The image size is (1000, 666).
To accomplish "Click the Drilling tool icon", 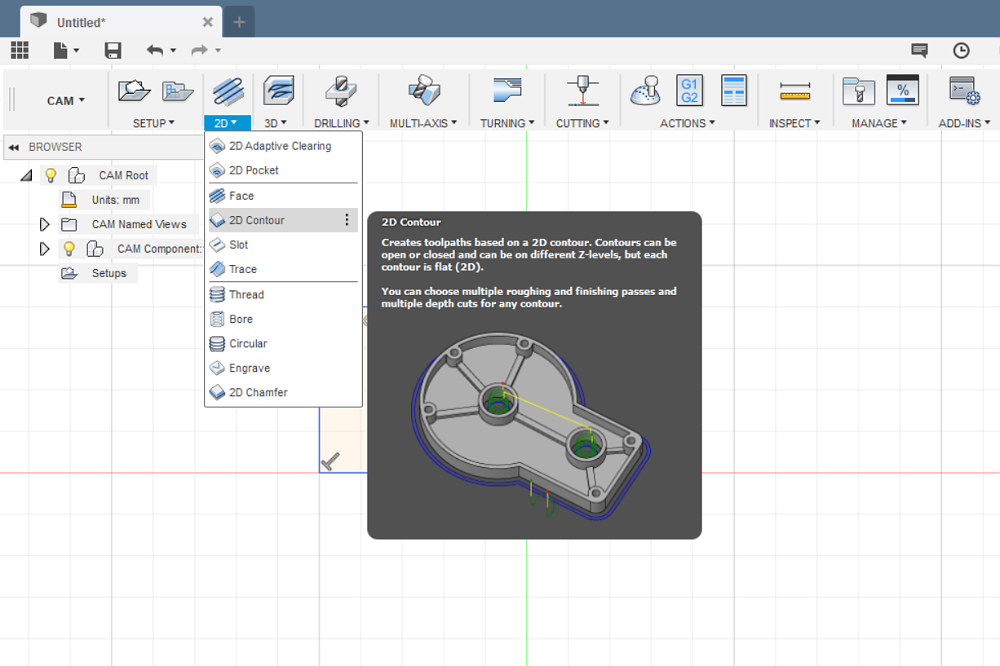I will [x=341, y=92].
